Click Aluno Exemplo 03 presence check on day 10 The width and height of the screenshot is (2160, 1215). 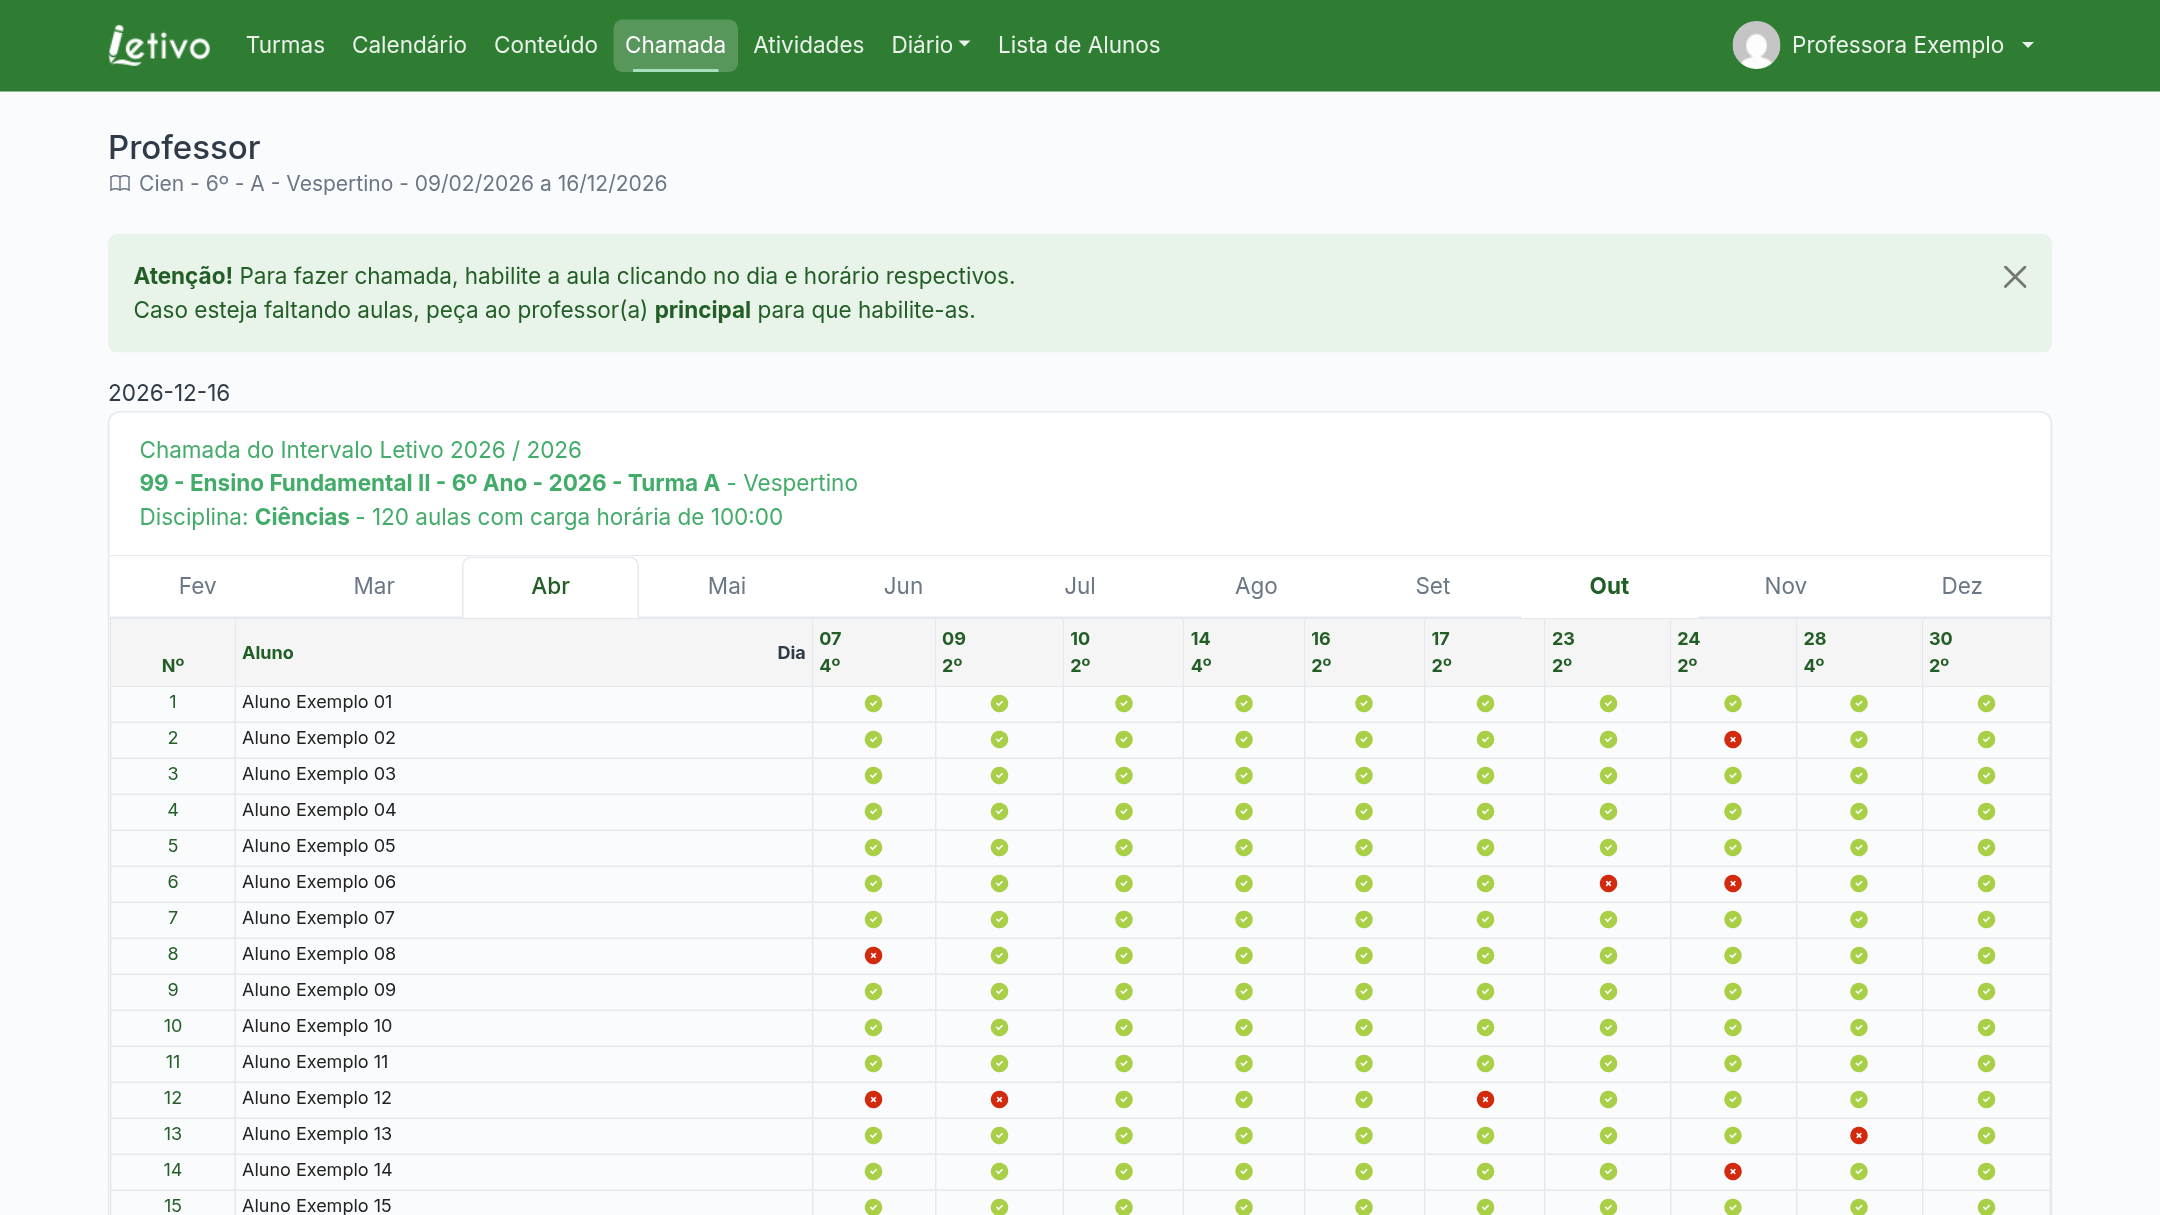coord(1124,776)
